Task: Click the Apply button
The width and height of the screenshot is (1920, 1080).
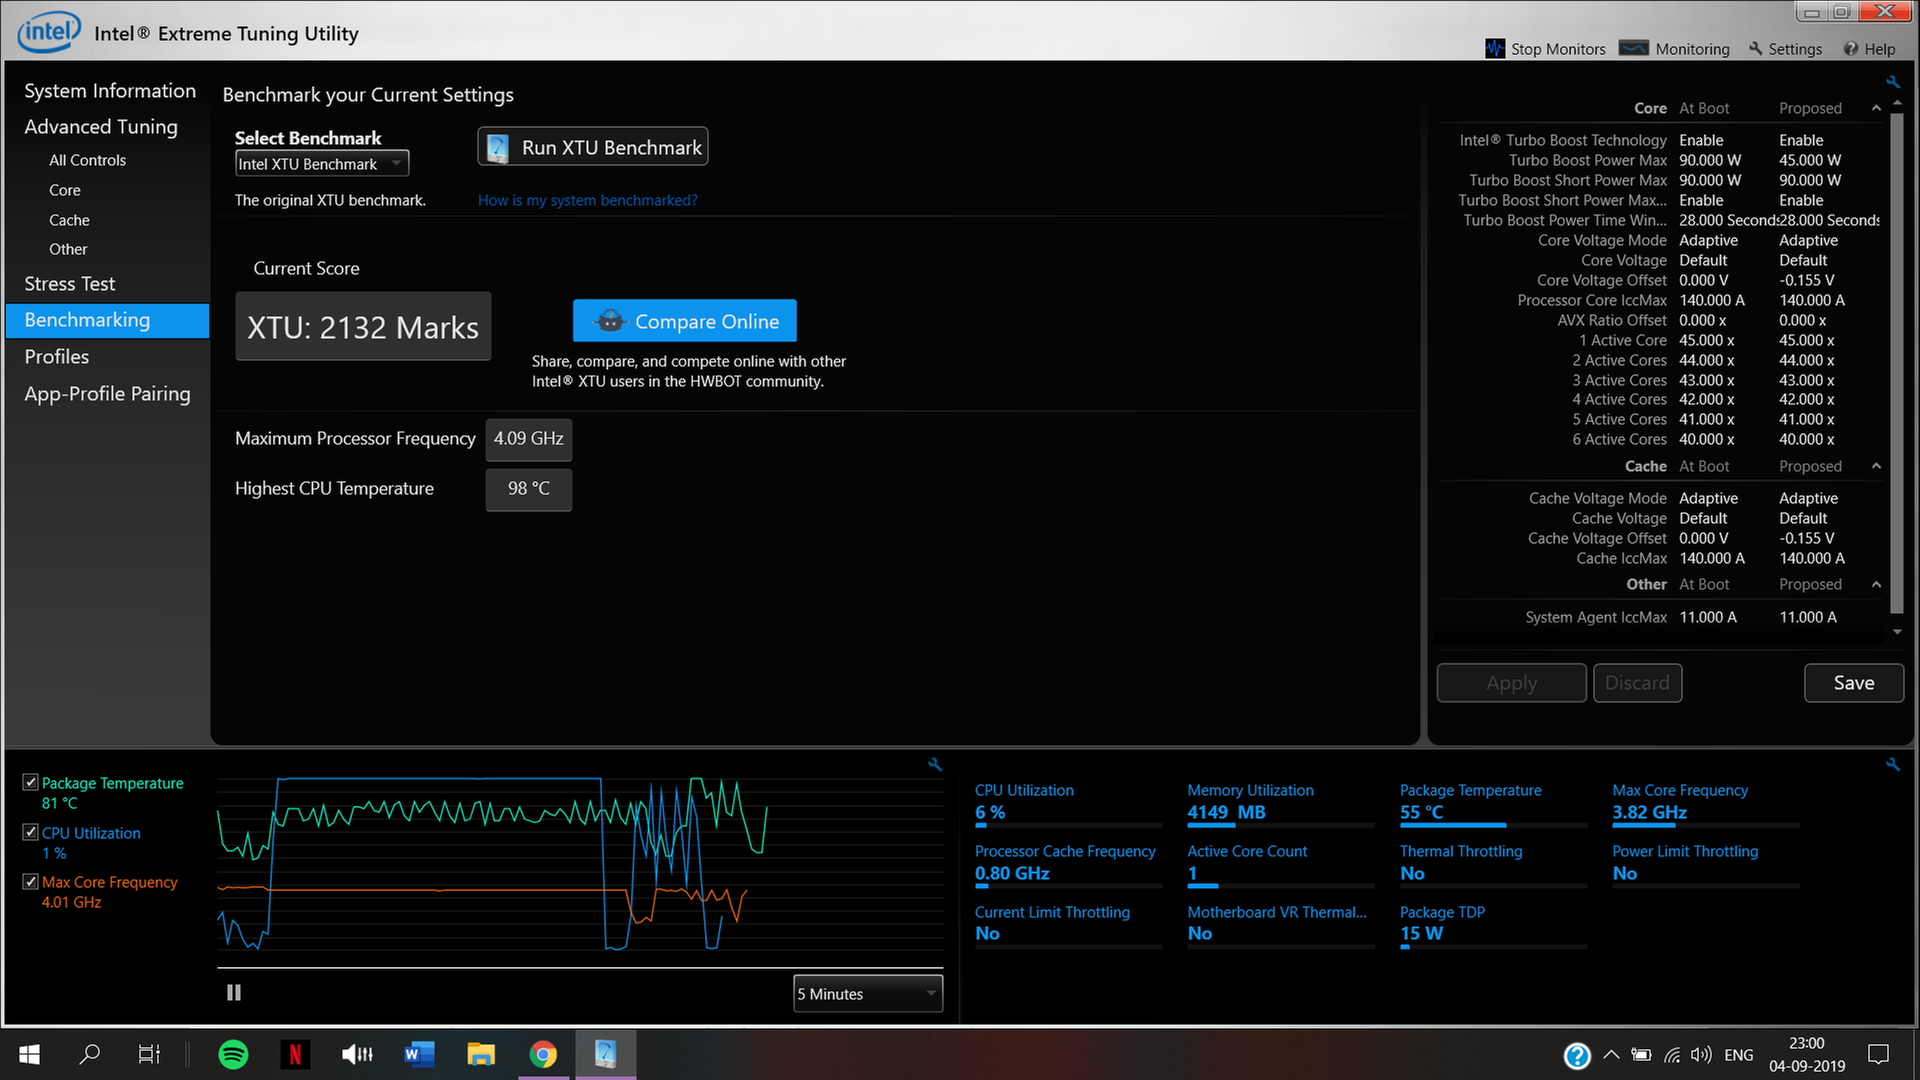Action: point(1511,683)
